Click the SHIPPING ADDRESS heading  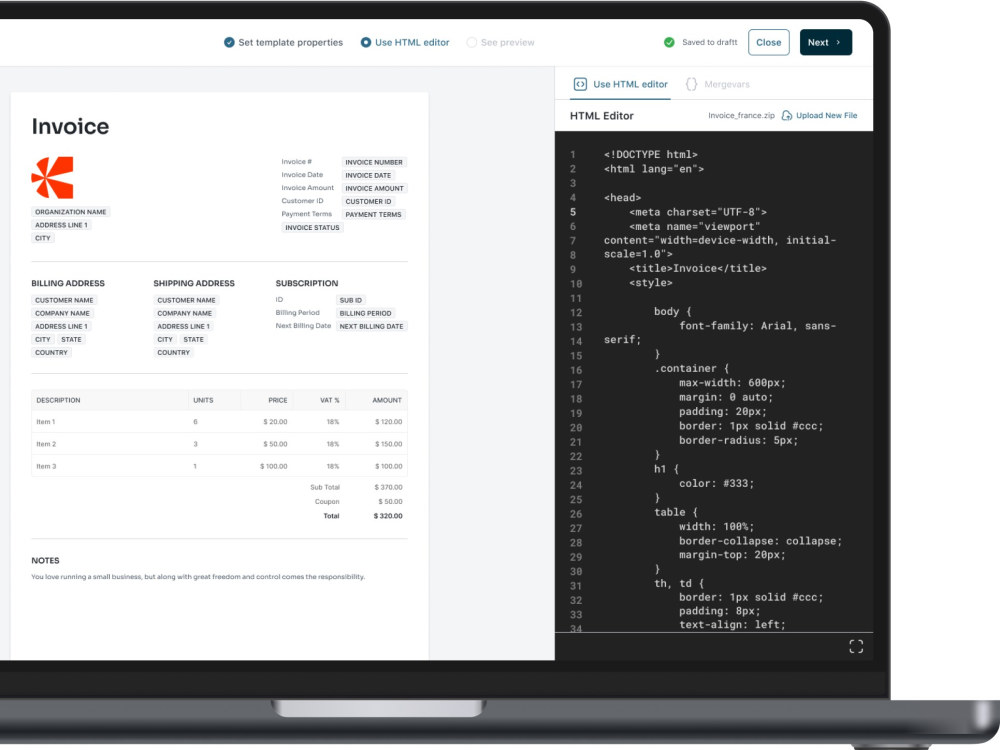click(x=194, y=283)
